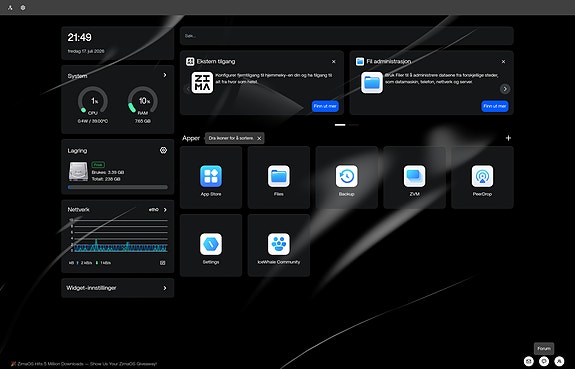Image resolution: width=575 pixels, height=369 pixels.
Task: Open Widget-innstillinger
Action: 118,288
